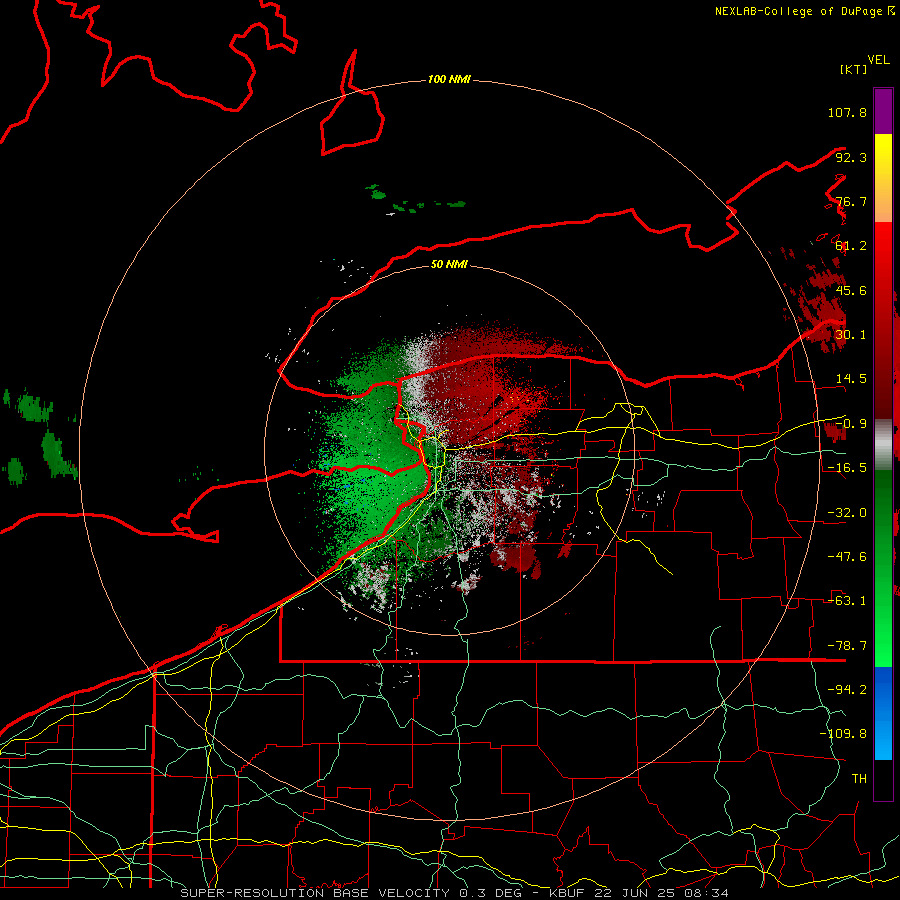
Task: Pick the green segment of the color bar
Action: tap(883, 568)
